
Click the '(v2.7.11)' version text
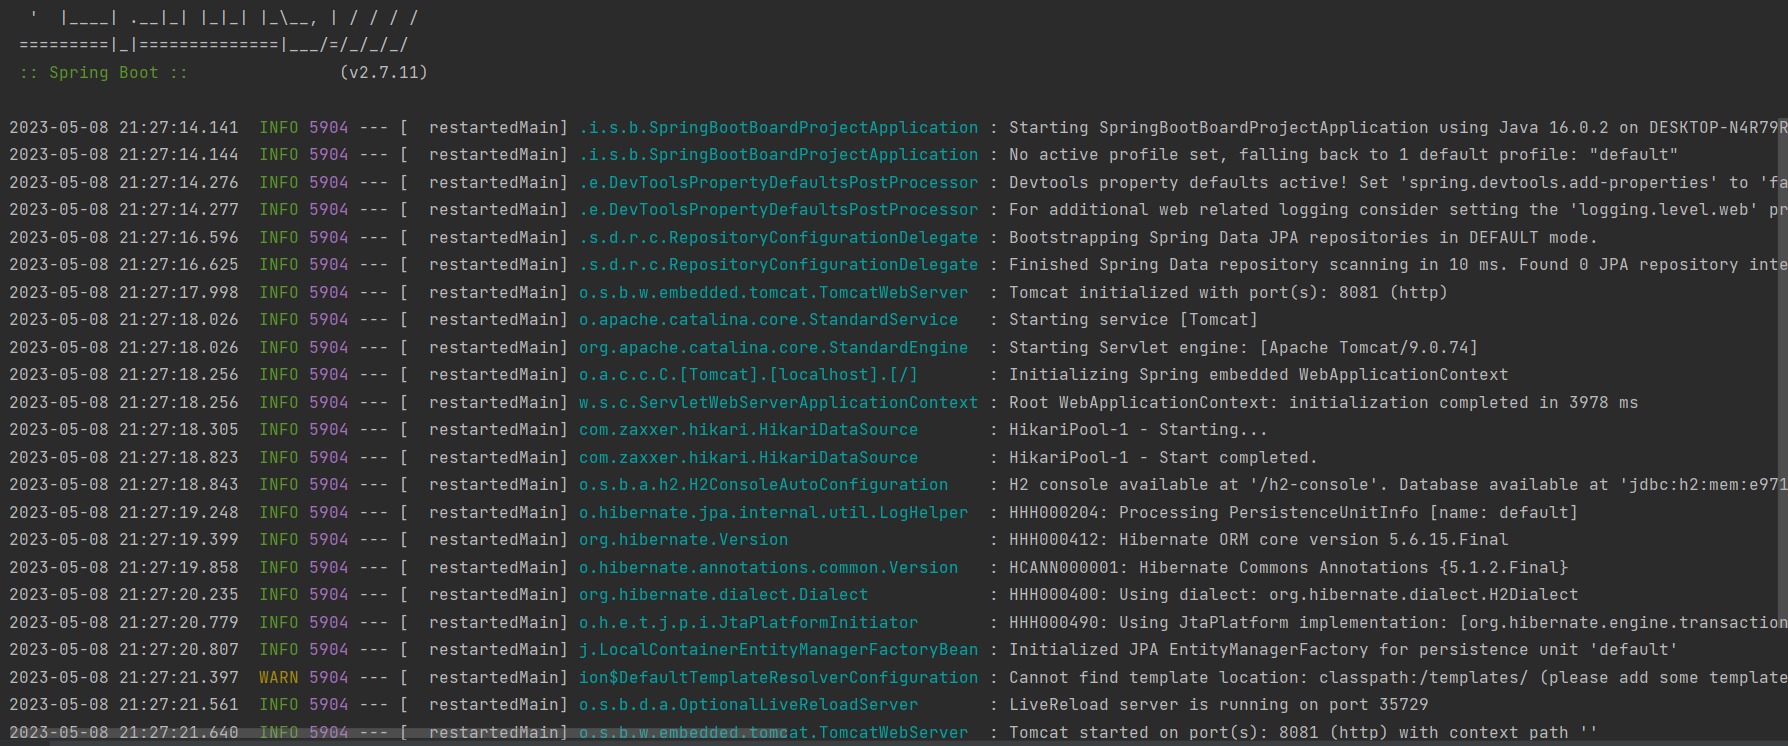tap(384, 72)
